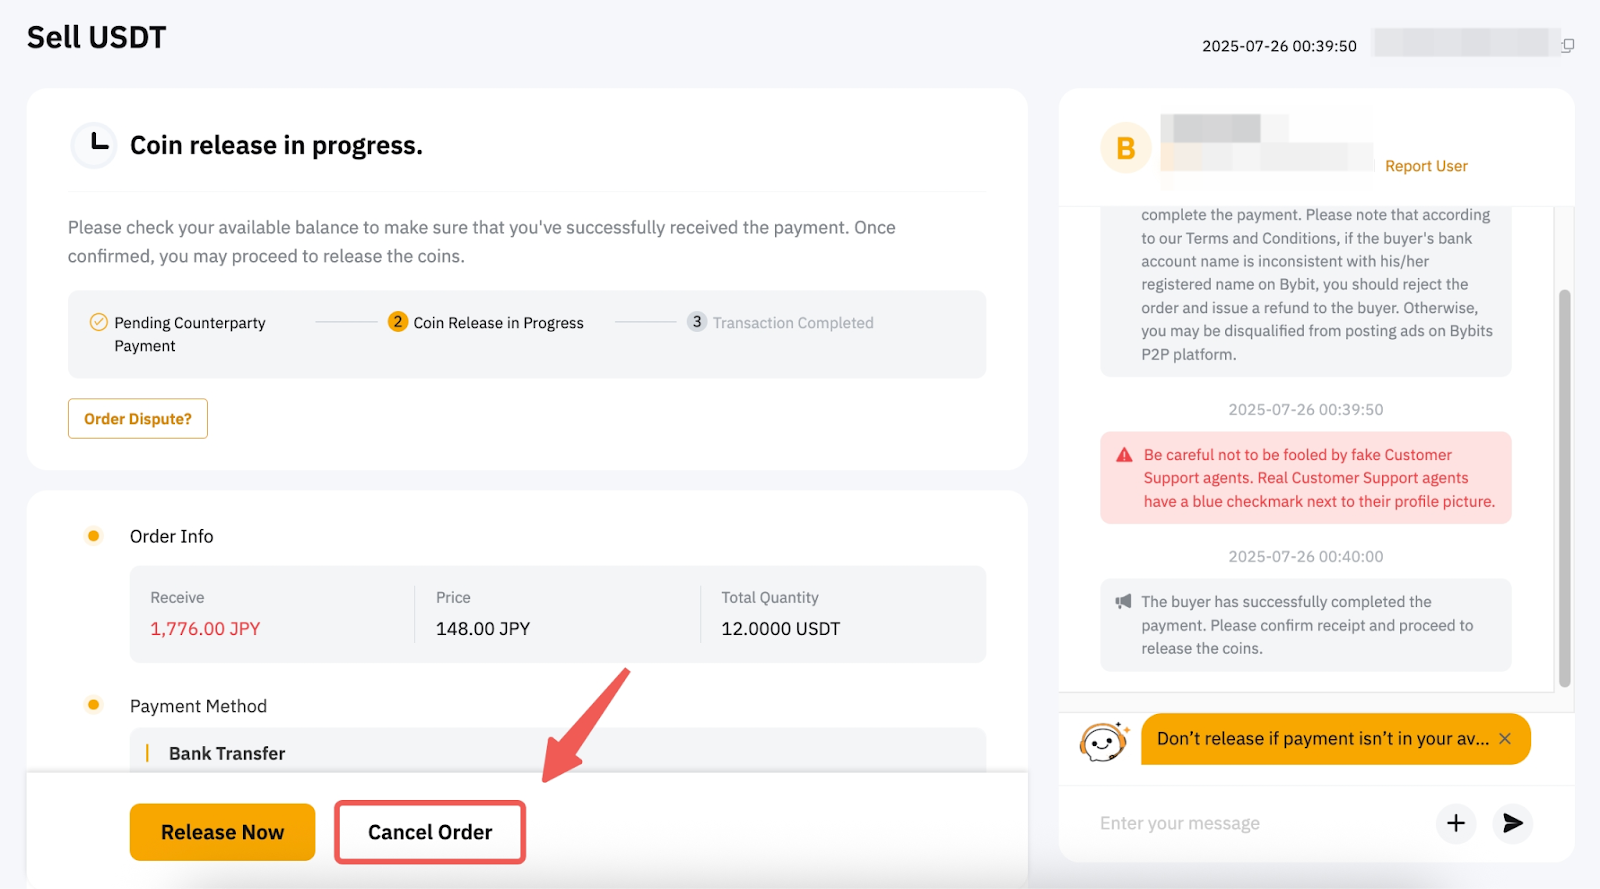
Task: Click the Pending Counterparty Payment checkmark icon
Action: coord(99,322)
